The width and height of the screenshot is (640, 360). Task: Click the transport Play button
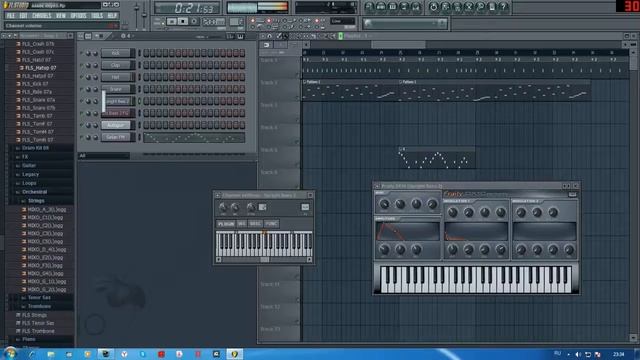(172, 21)
